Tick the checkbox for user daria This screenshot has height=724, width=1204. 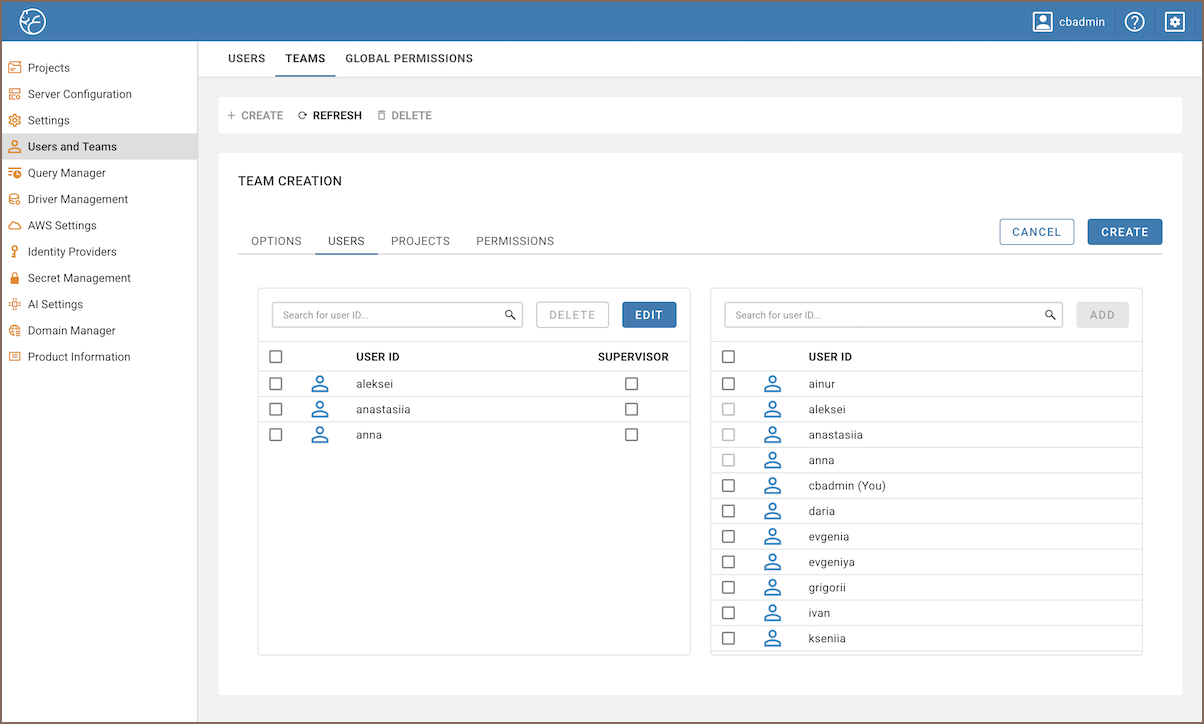point(728,511)
